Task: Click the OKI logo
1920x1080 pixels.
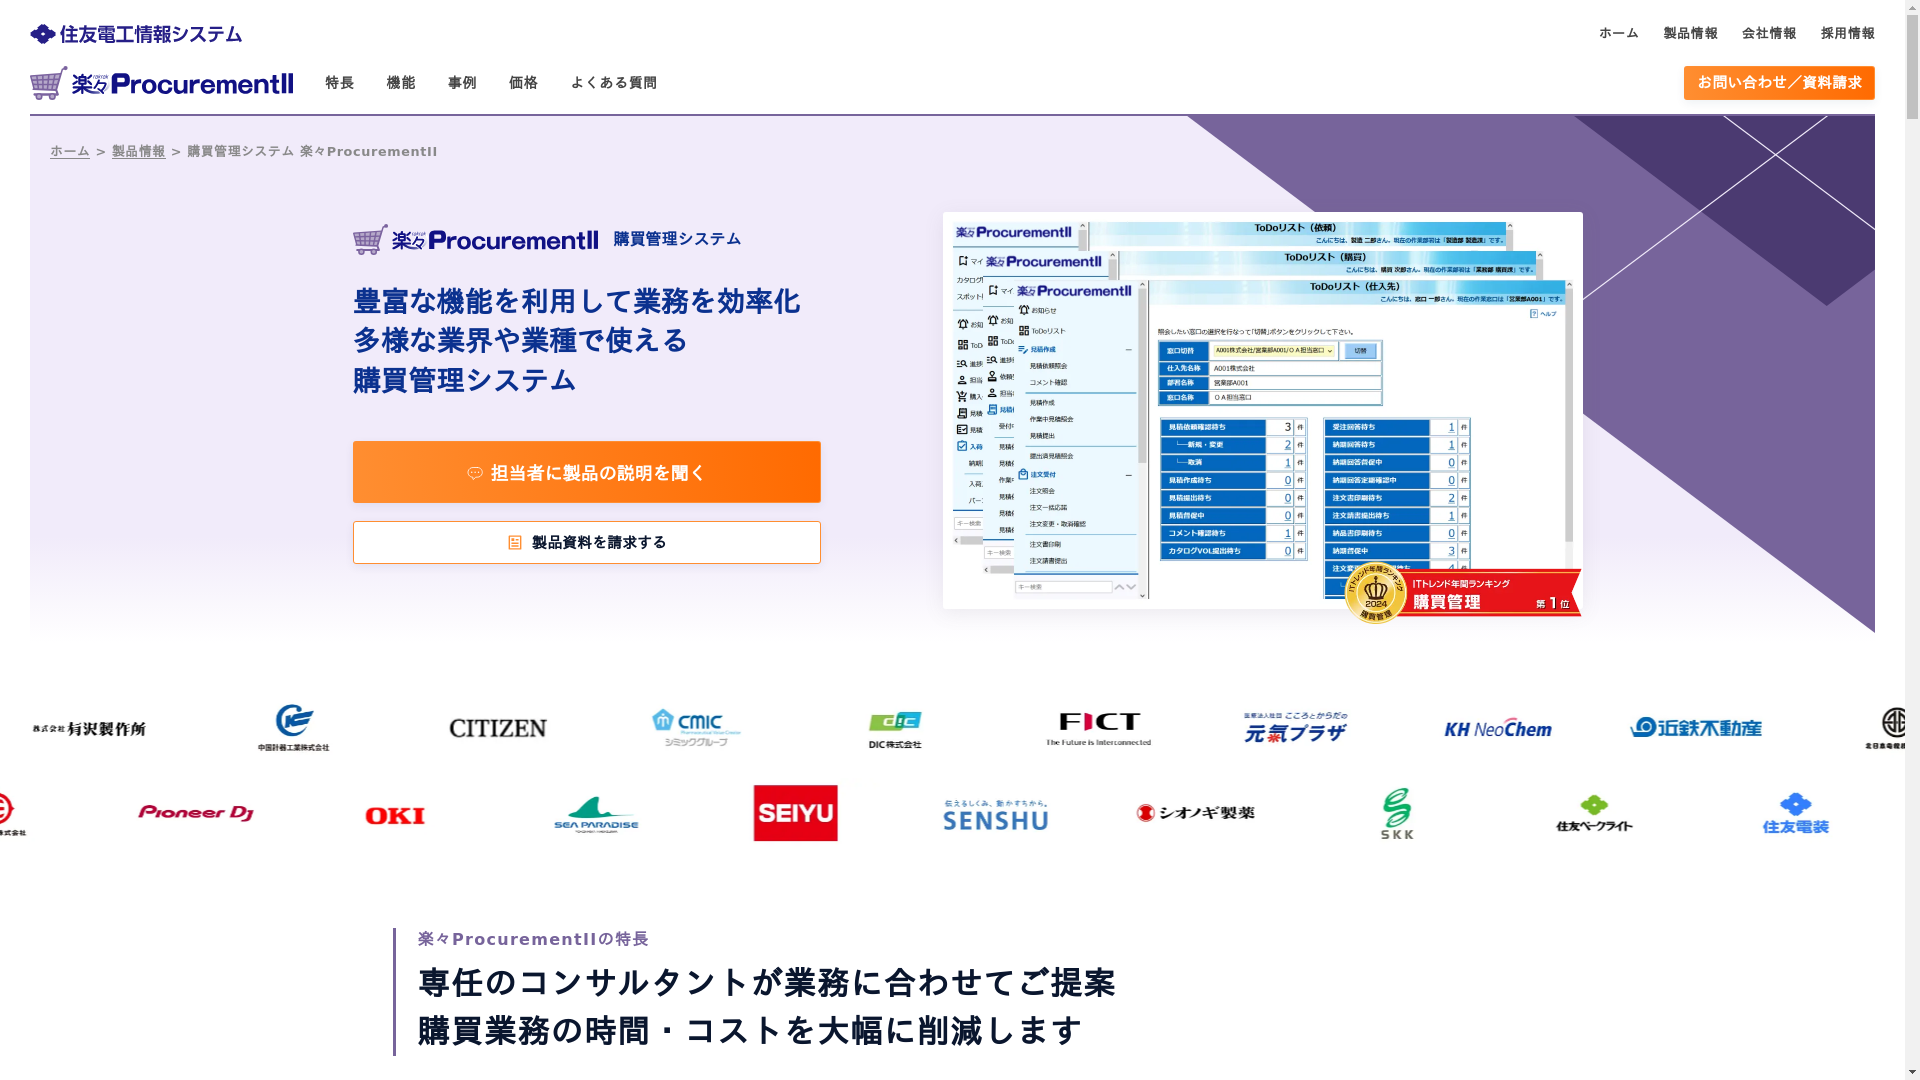Action: click(x=395, y=816)
